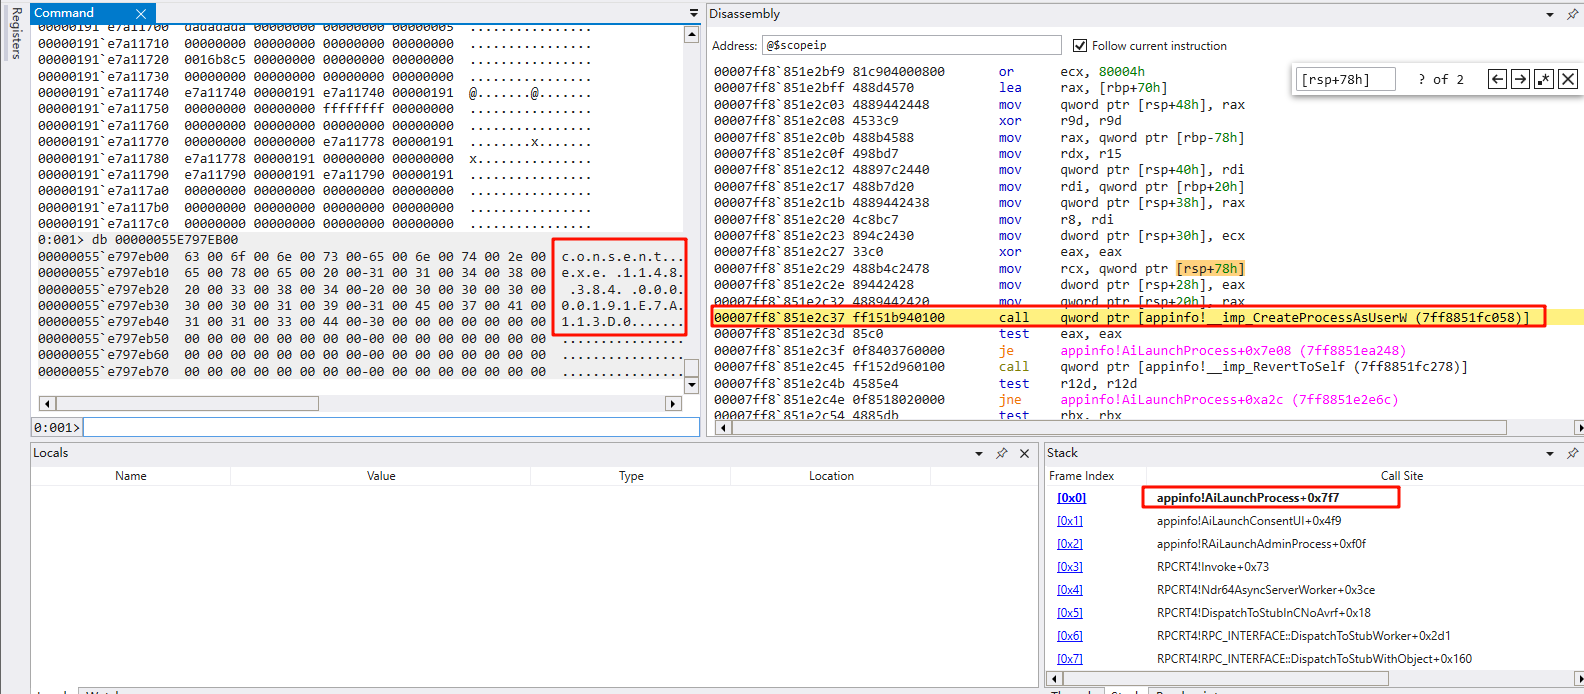The width and height of the screenshot is (1584, 694).
Task: Click Call Site column header in Stack
Action: coord(1402,476)
